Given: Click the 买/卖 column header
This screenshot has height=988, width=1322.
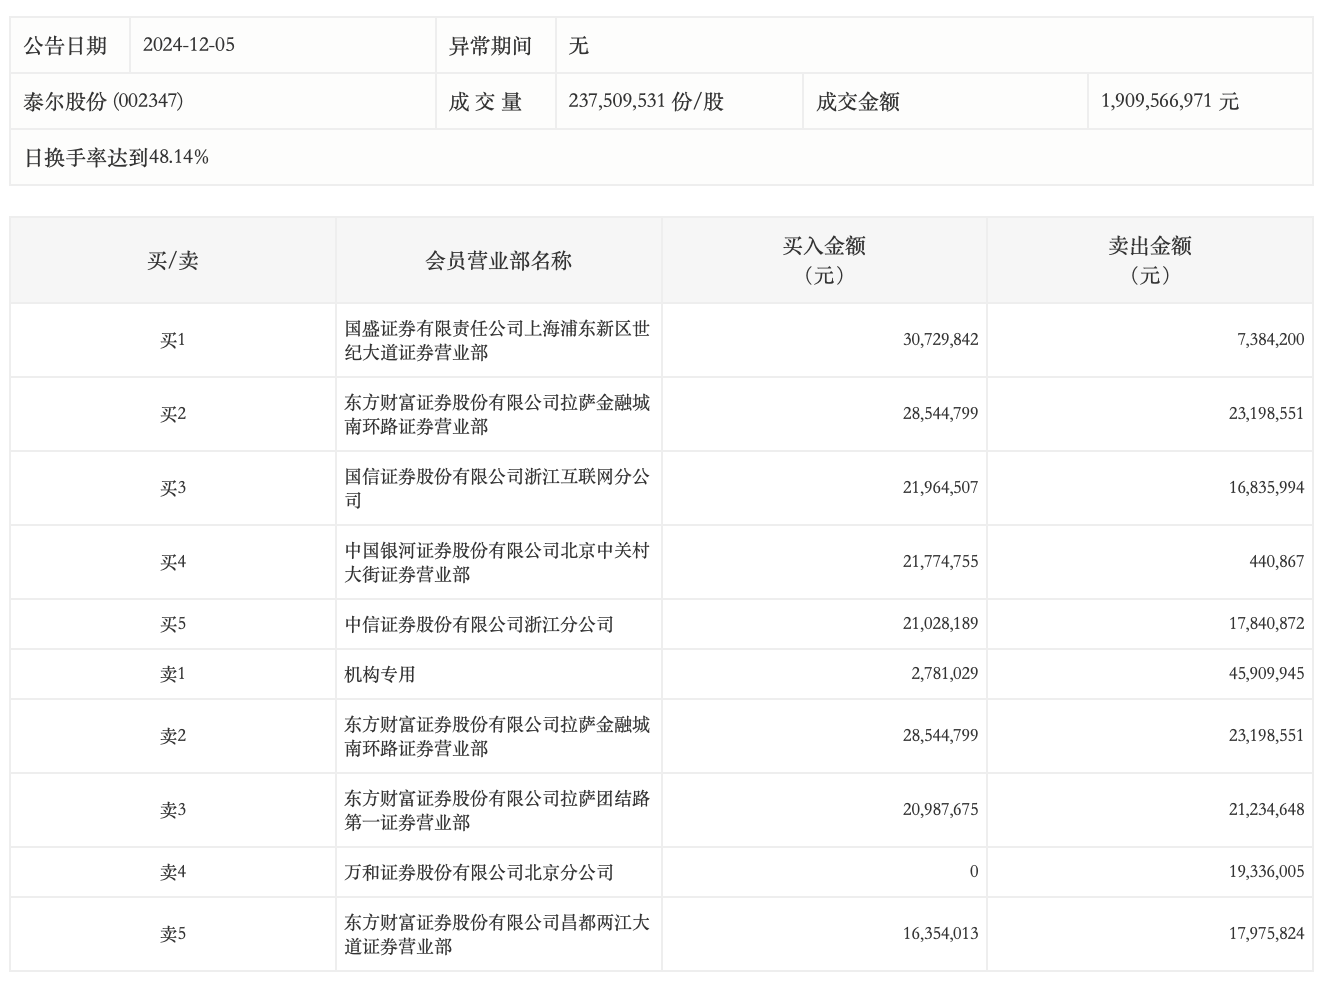Looking at the screenshot, I should click(173, 261).
